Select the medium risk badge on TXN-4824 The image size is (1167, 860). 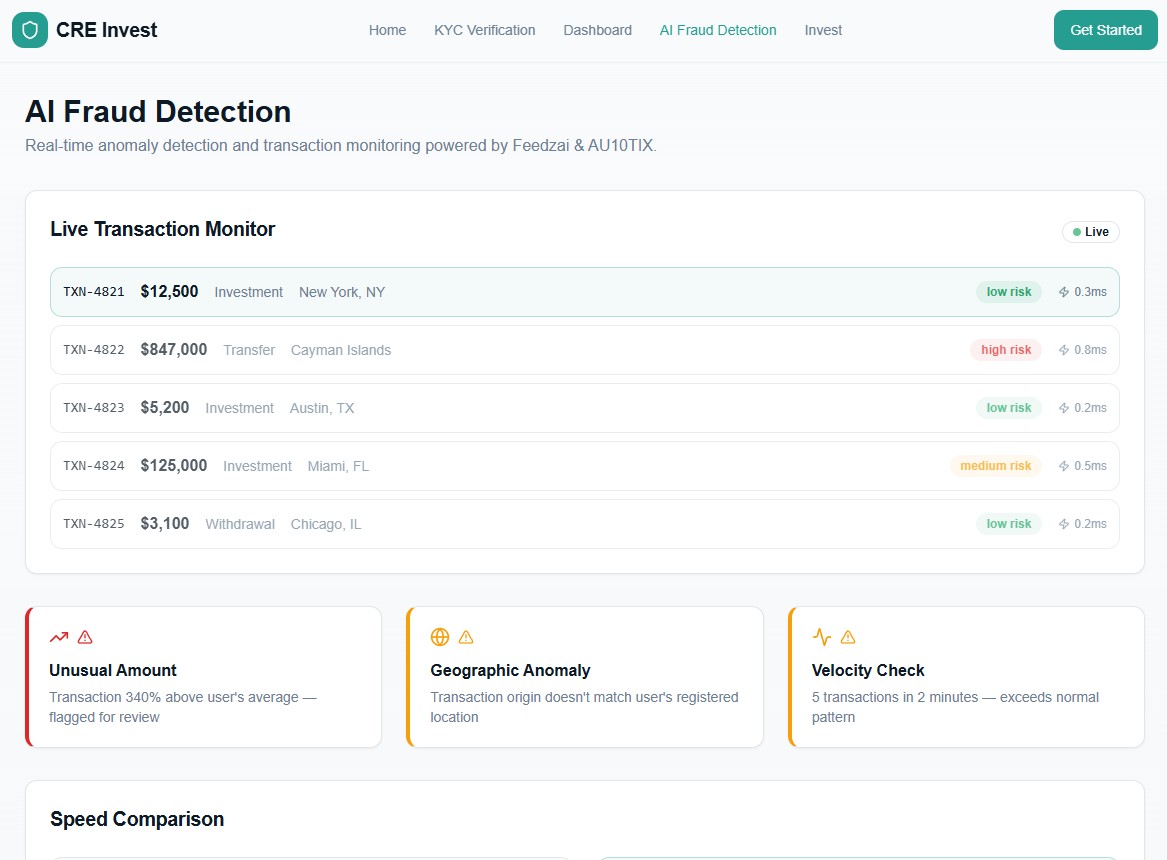995,466
